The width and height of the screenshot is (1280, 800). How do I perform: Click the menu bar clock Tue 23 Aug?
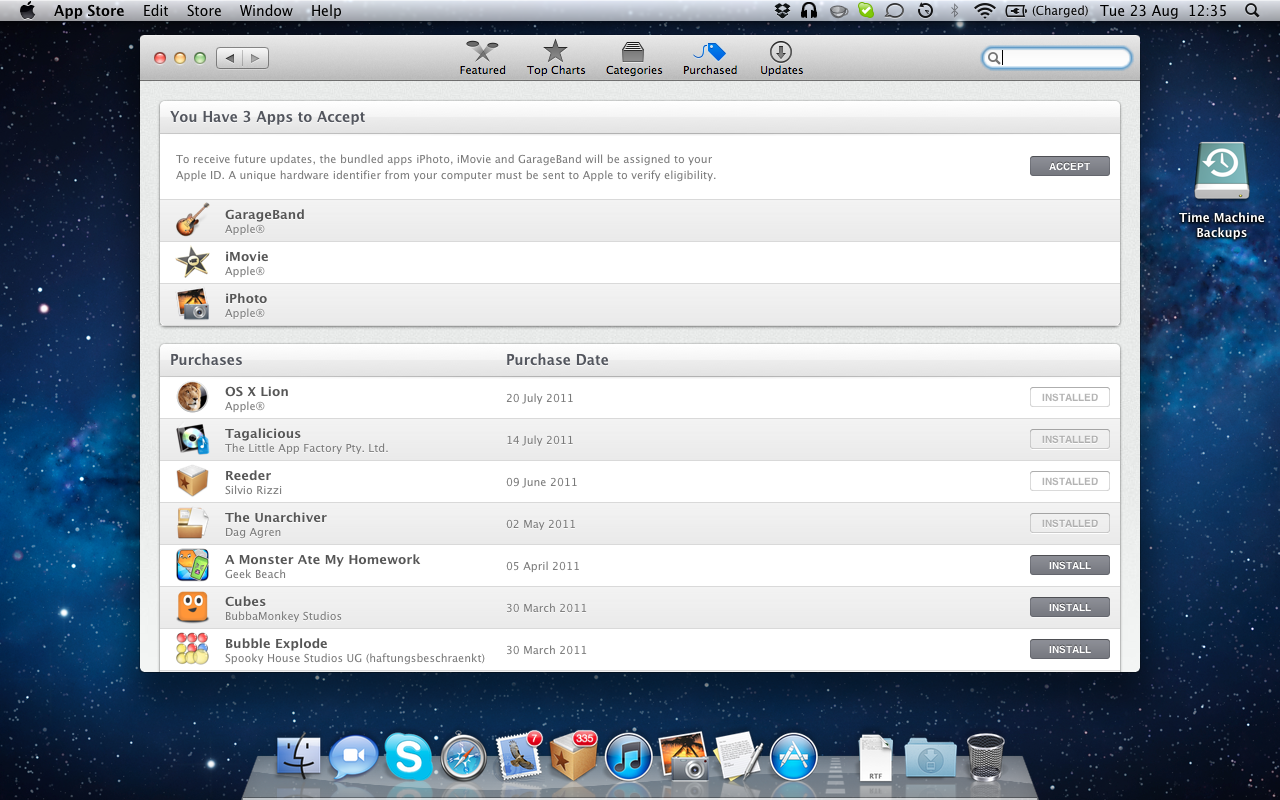[1163, 11]
